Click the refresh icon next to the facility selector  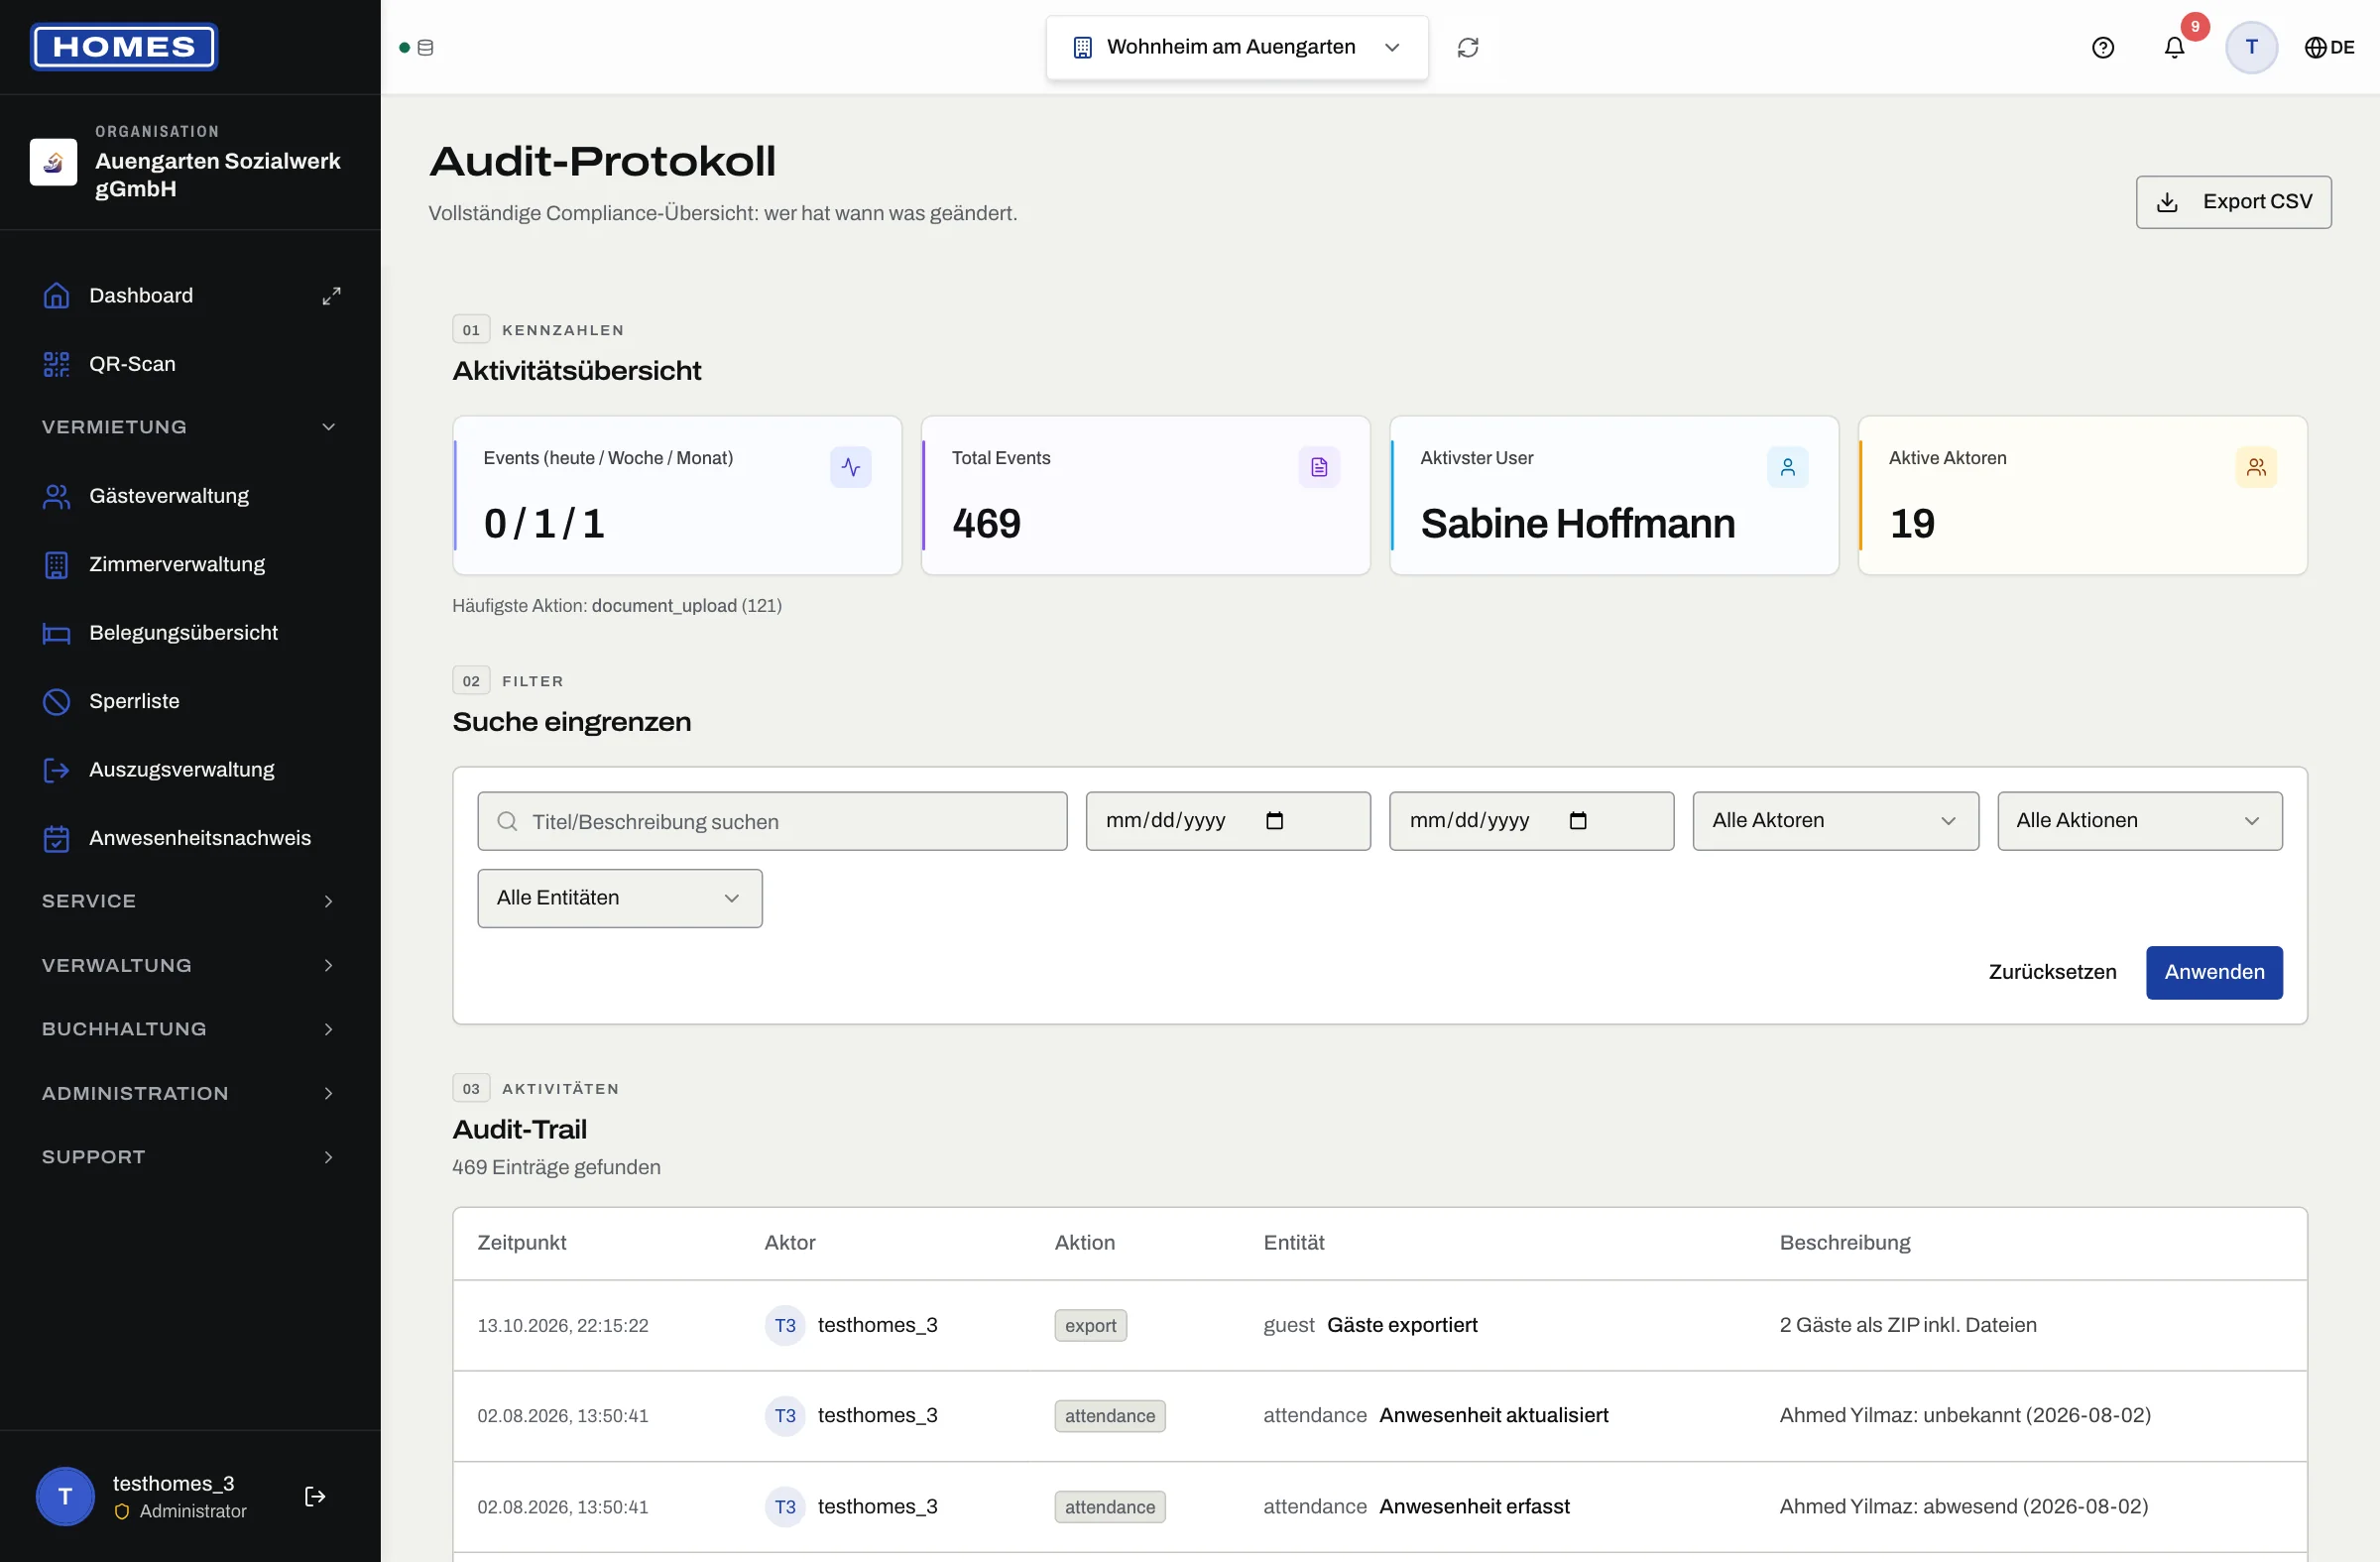(1467, 47)
